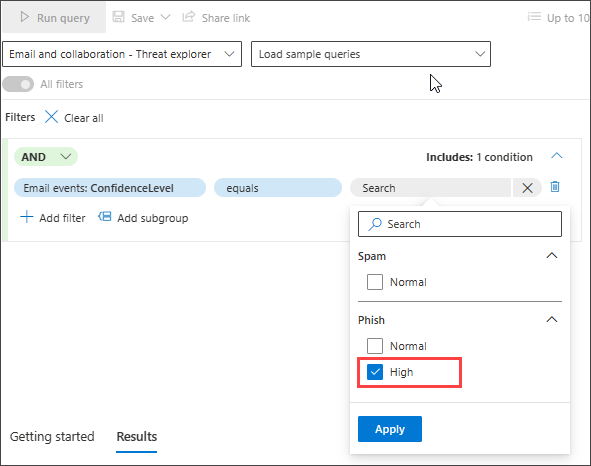Click the Search value field in filter row
The height and width of the screenshot is (466, 591).
point(430,188)
